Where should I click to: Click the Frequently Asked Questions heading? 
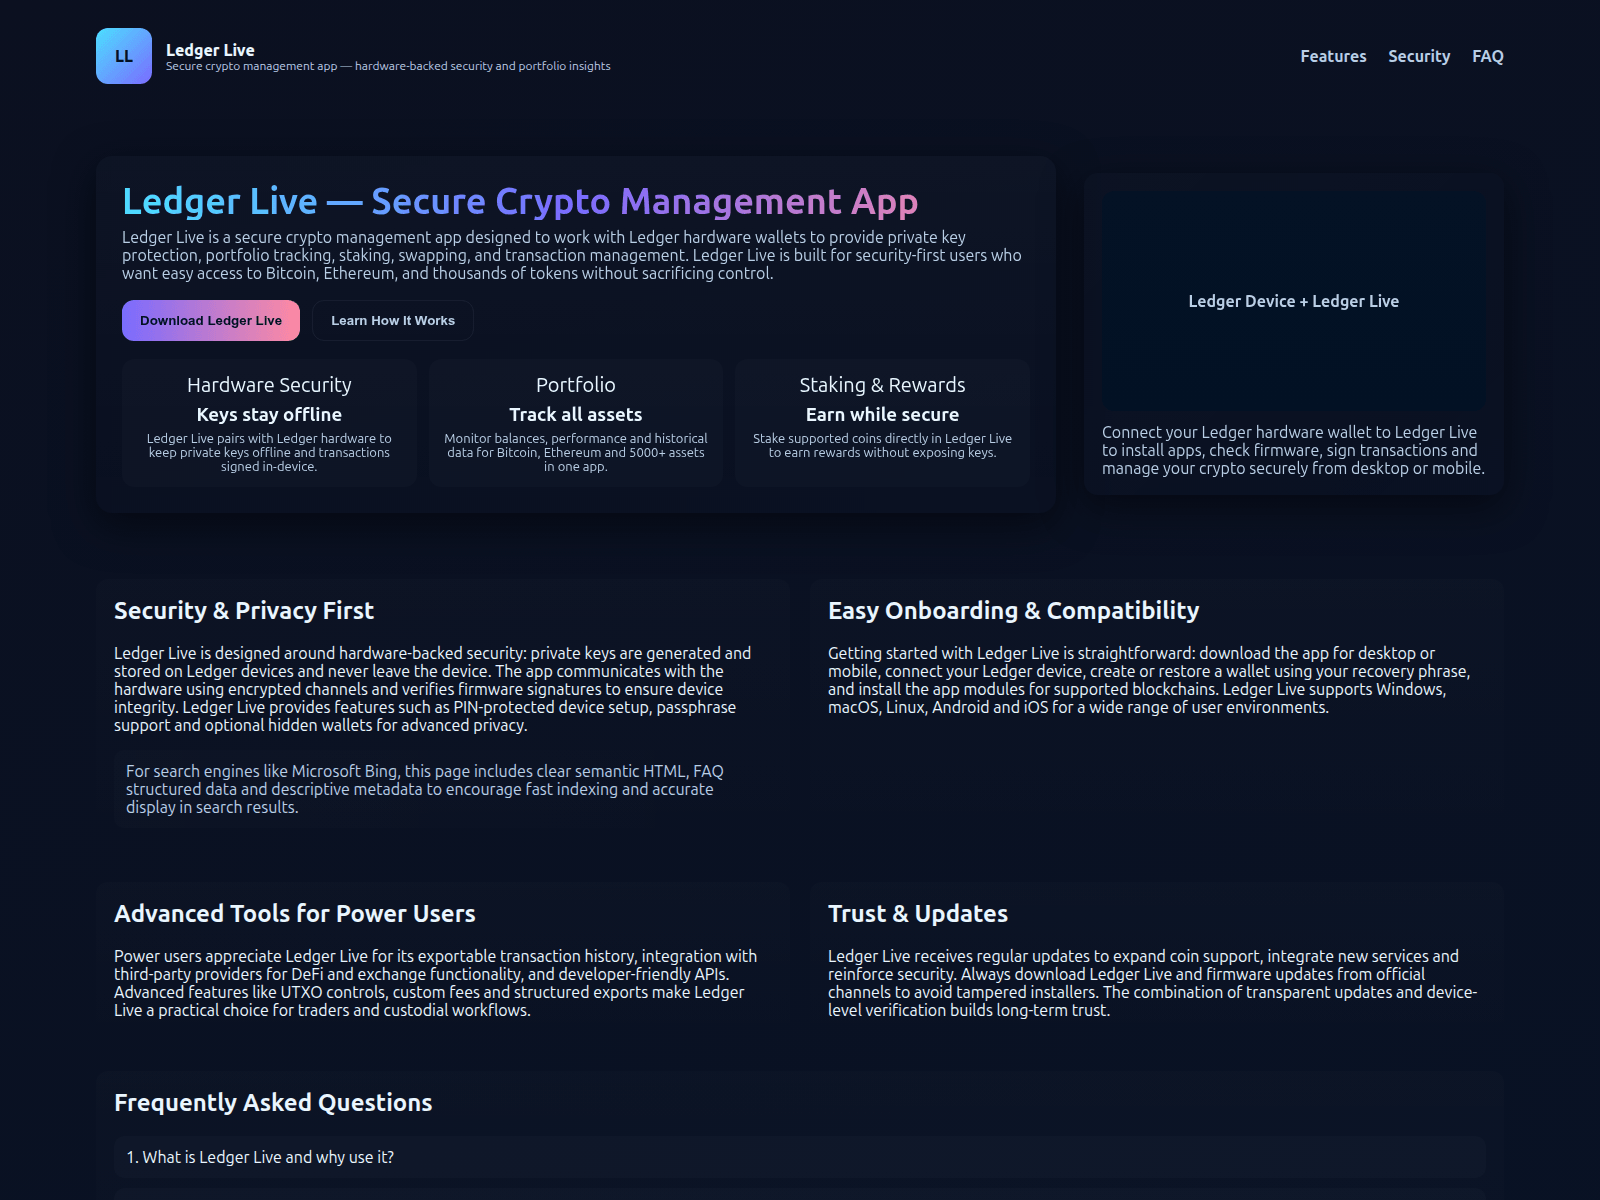273,1103
